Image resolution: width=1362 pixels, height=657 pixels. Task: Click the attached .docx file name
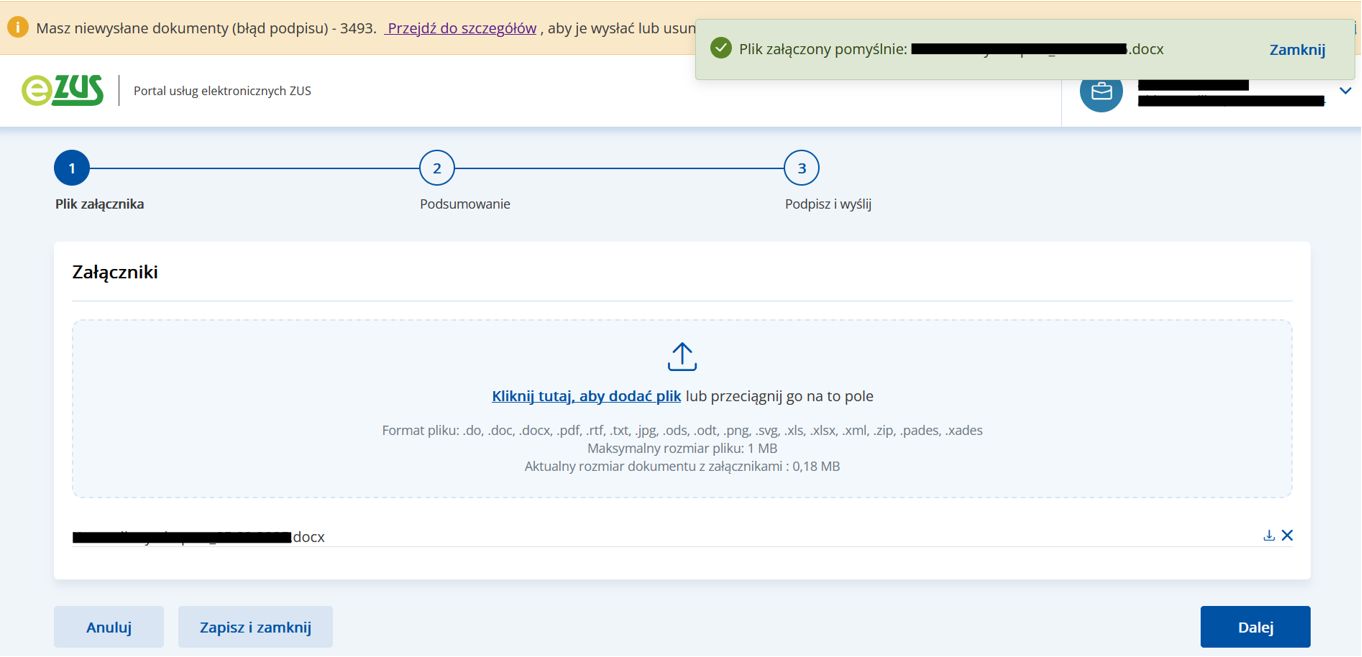click(x=199, y=537)
